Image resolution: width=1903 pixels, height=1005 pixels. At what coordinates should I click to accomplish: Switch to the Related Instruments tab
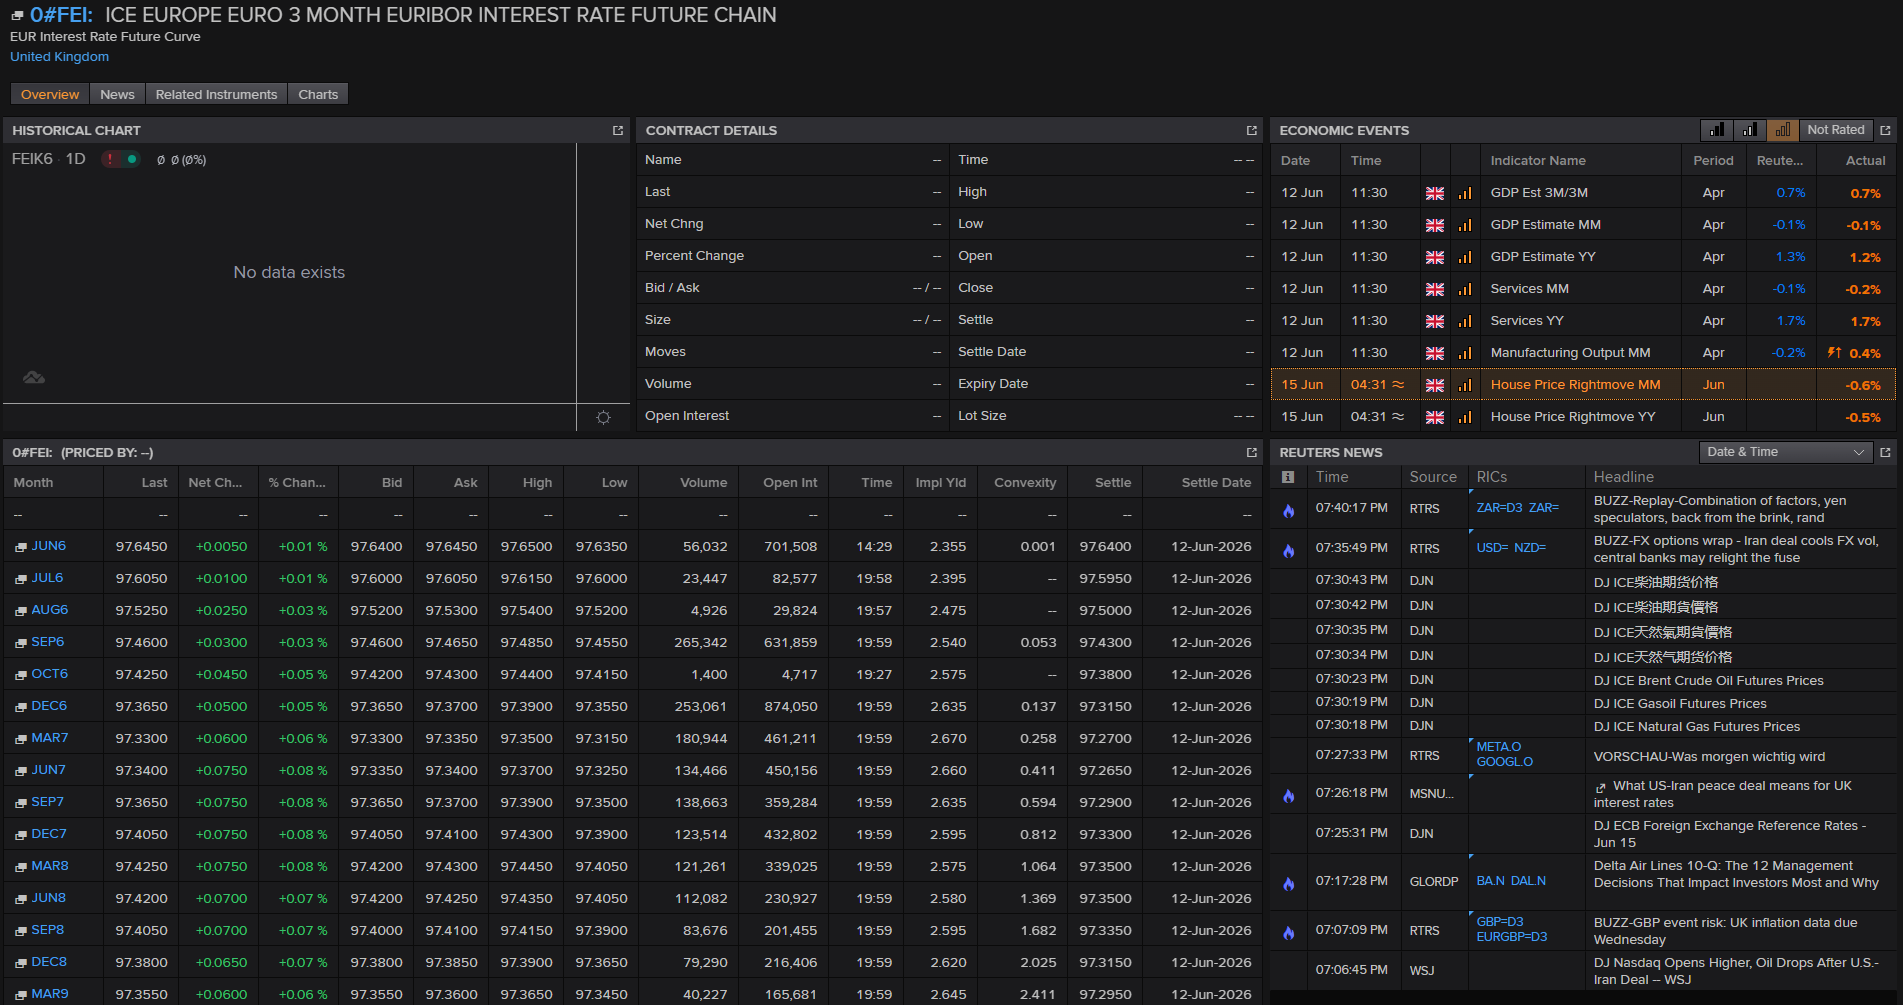216,94
